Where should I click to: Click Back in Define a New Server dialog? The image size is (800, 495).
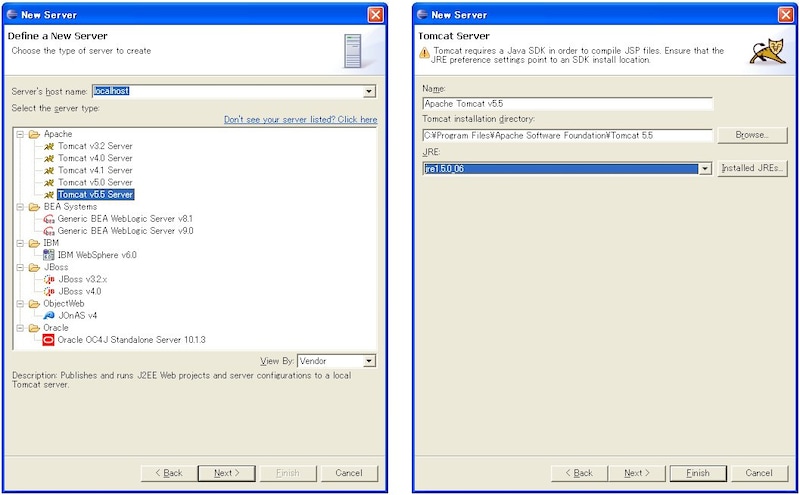pos(169,473)
